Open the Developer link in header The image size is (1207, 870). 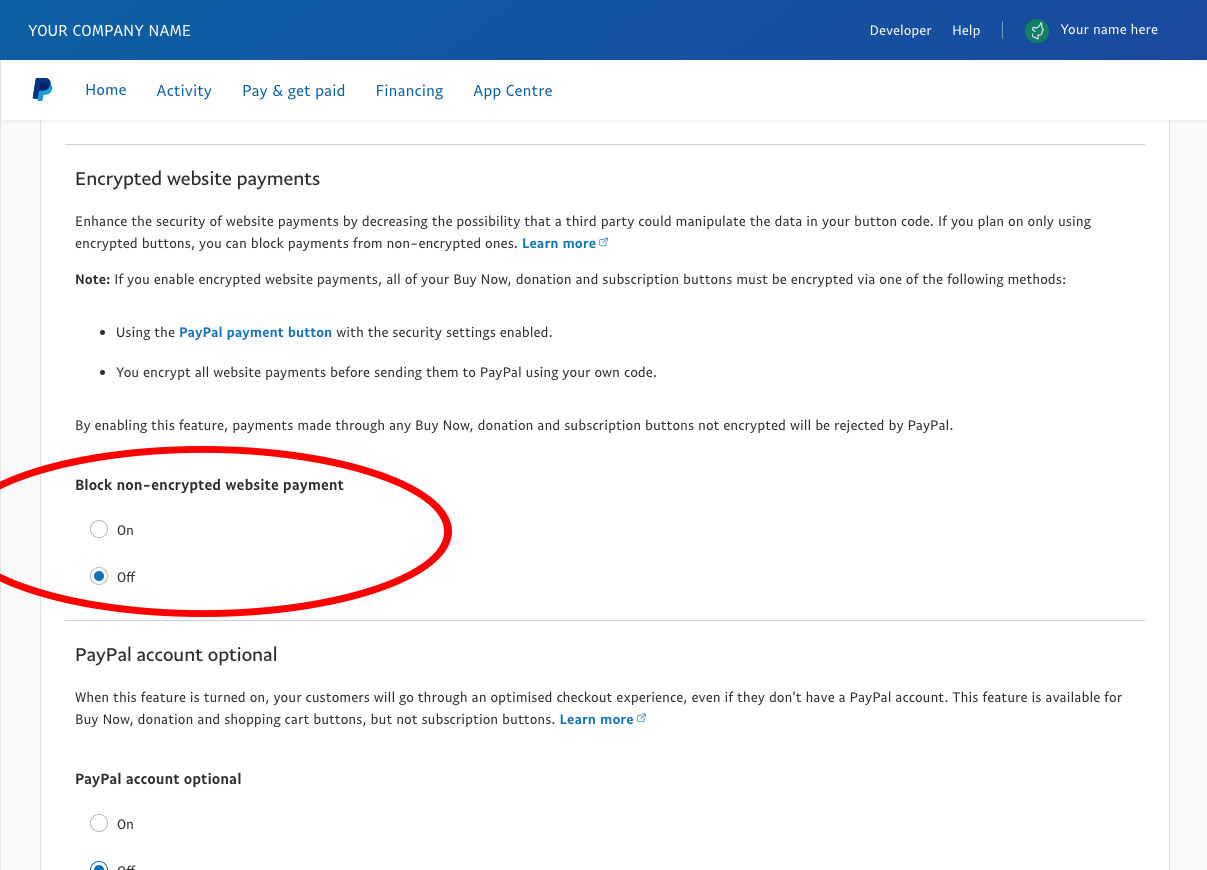900,30
